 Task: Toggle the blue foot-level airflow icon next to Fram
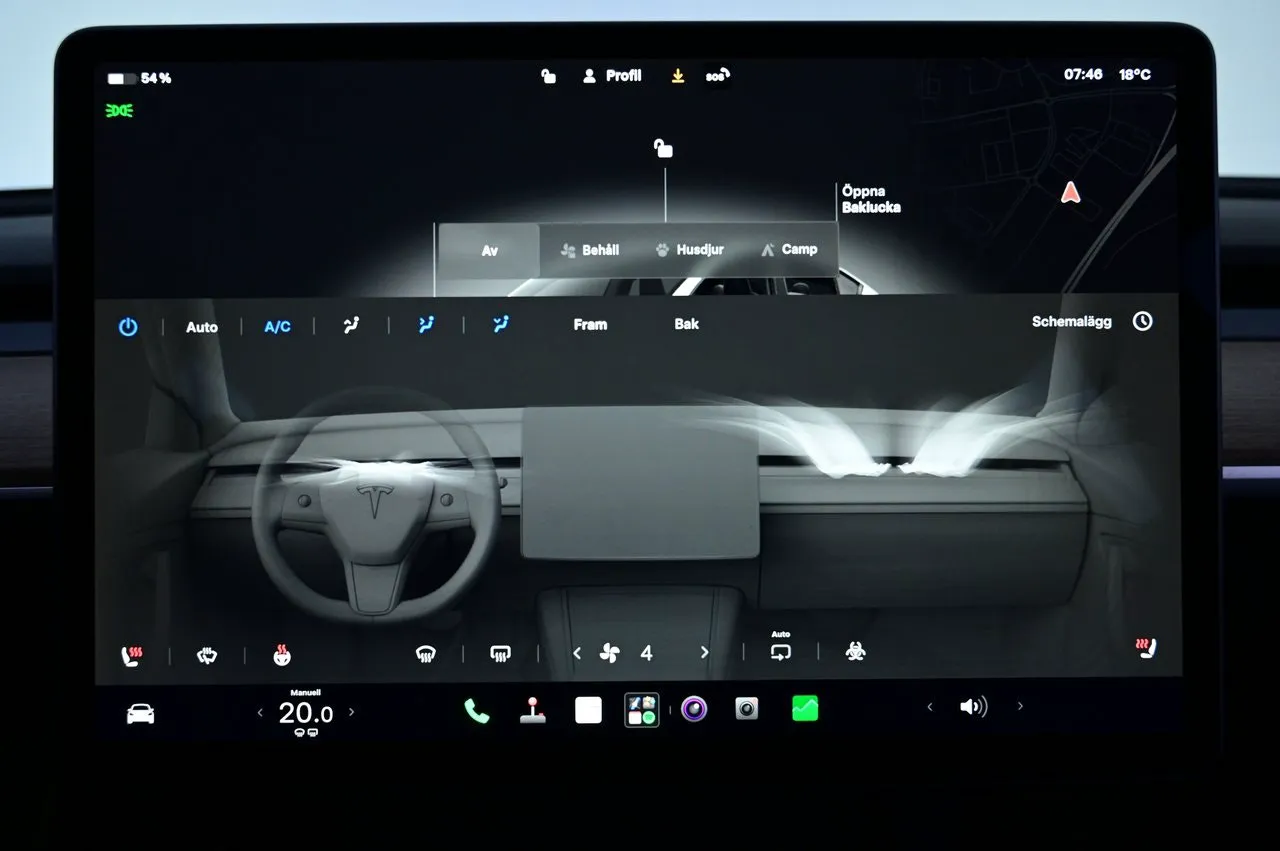pyautogui.click(x=501, y=323)
